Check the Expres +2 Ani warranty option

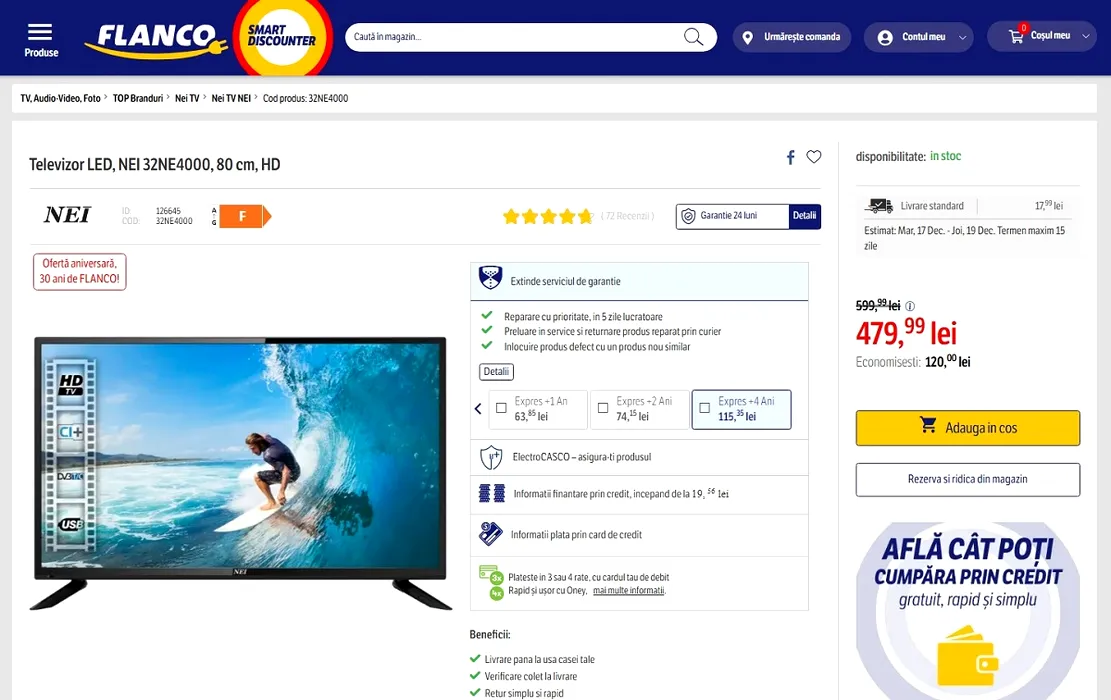point(603,408)
